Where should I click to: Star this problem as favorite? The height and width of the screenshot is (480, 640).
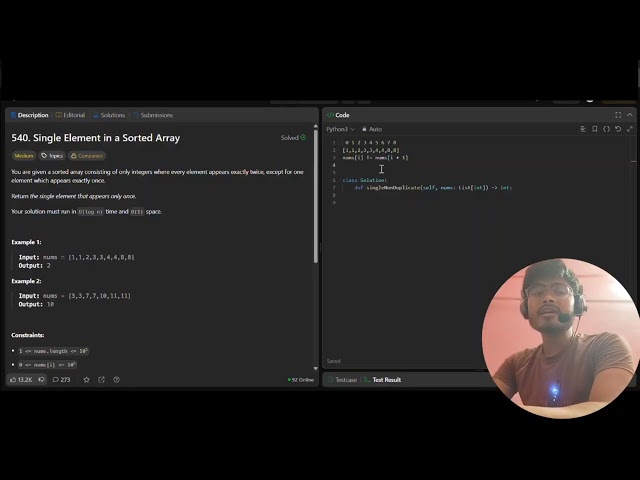pos(87,380)
